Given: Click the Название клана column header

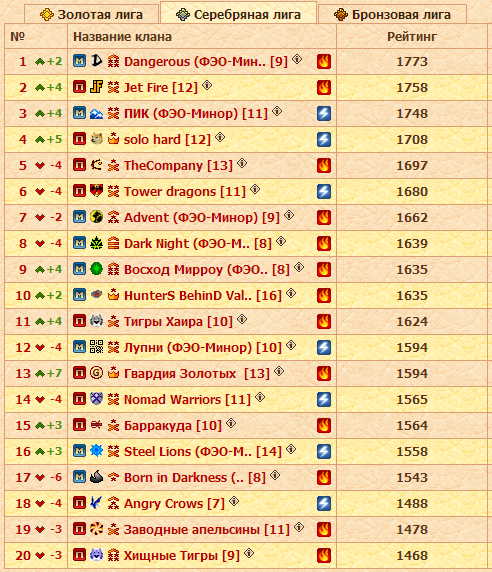Looking at the screenshot, I should pos(122,36).
